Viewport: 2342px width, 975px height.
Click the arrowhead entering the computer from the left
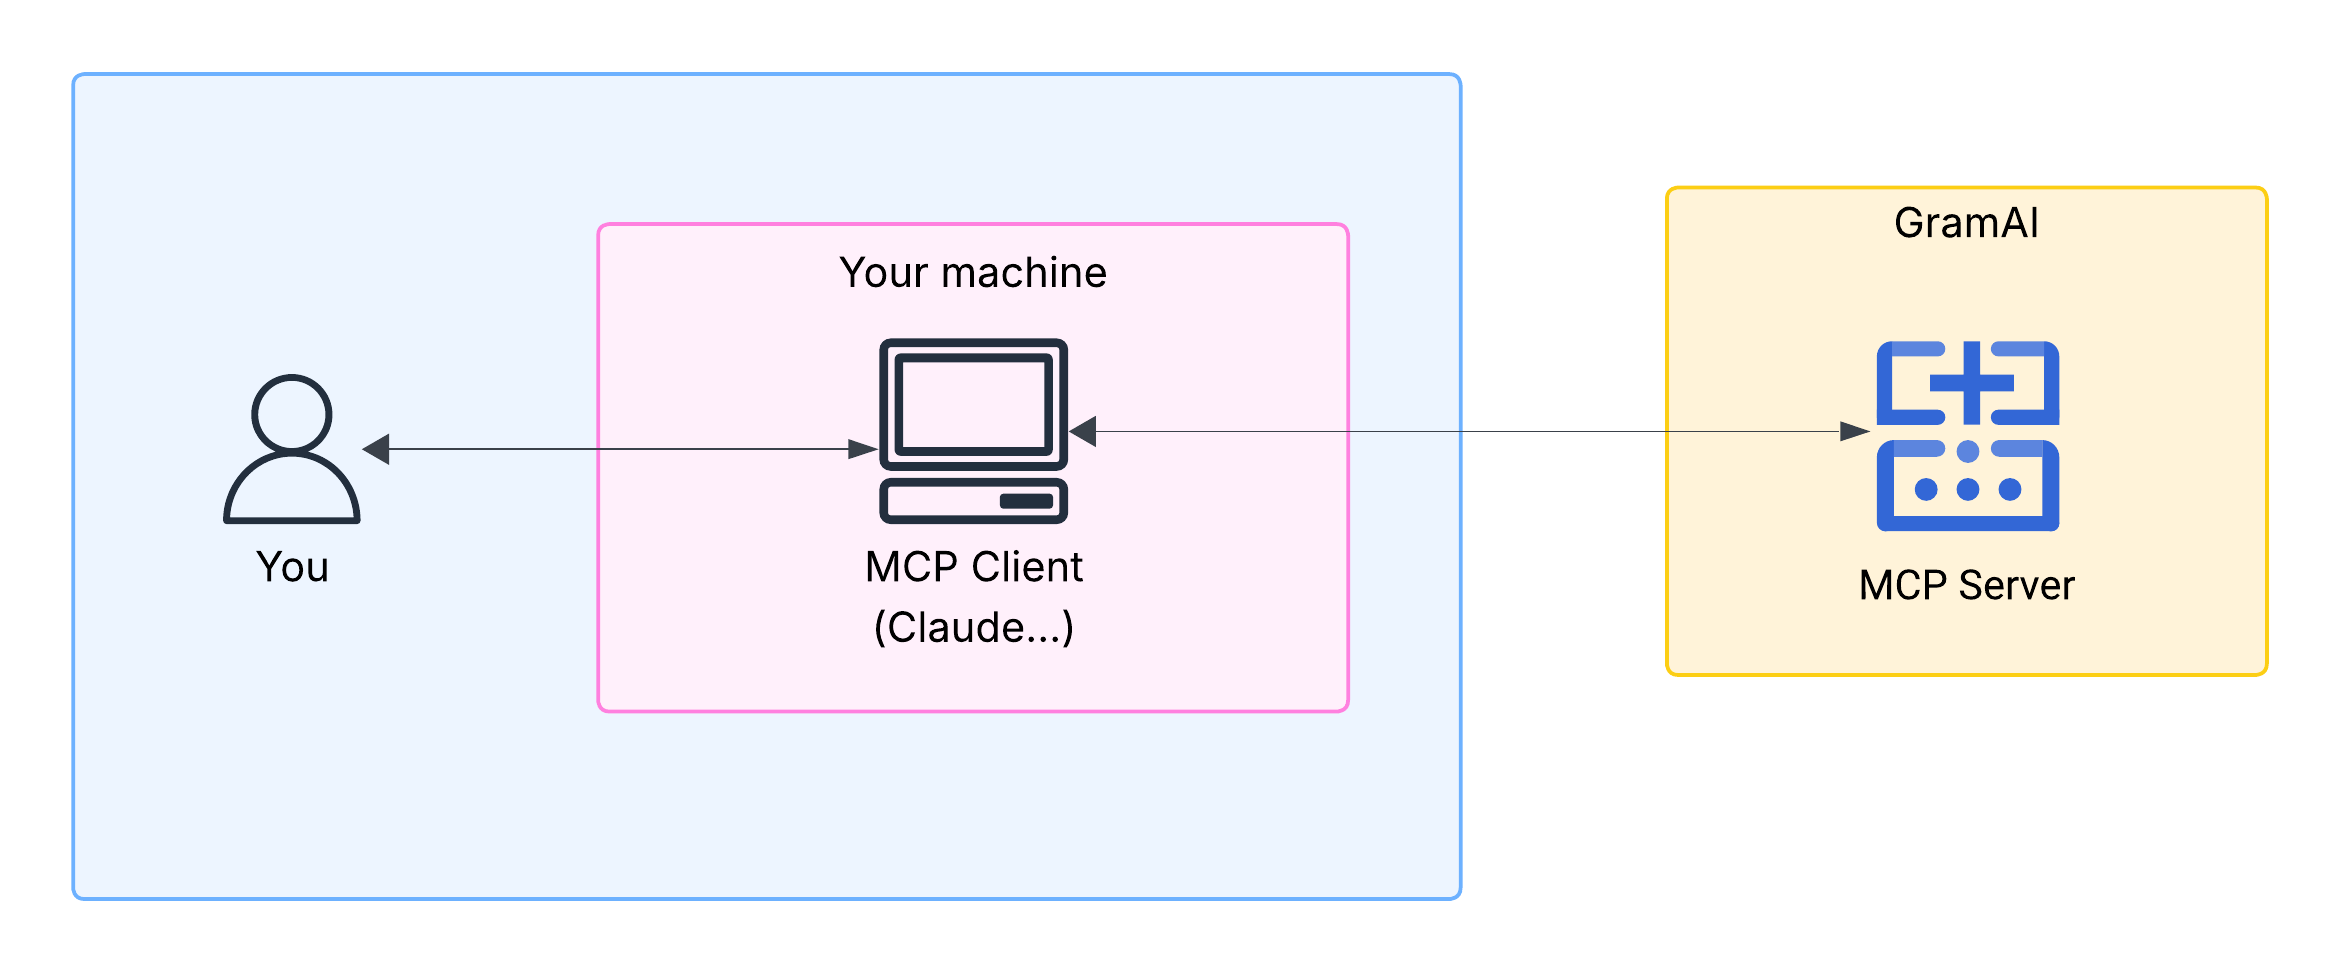point(862,449)
